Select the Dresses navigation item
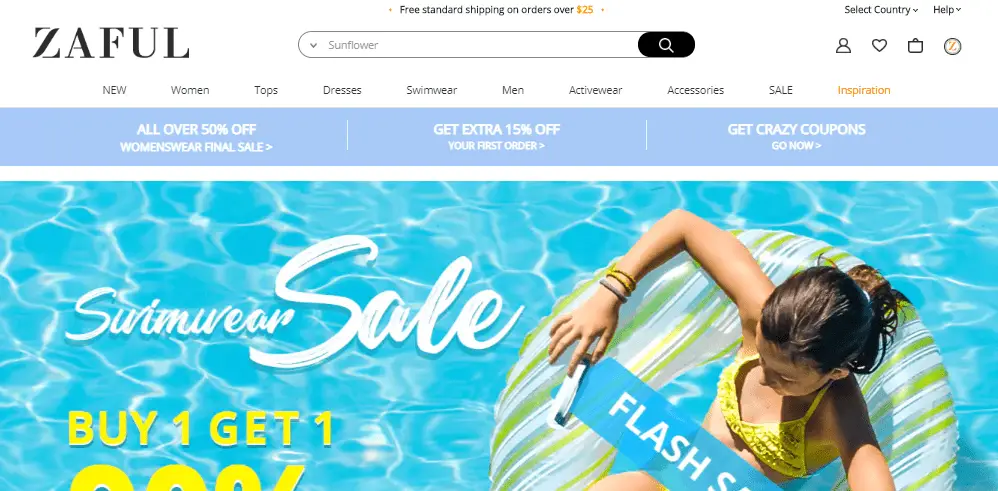 (x=342, y=90)
